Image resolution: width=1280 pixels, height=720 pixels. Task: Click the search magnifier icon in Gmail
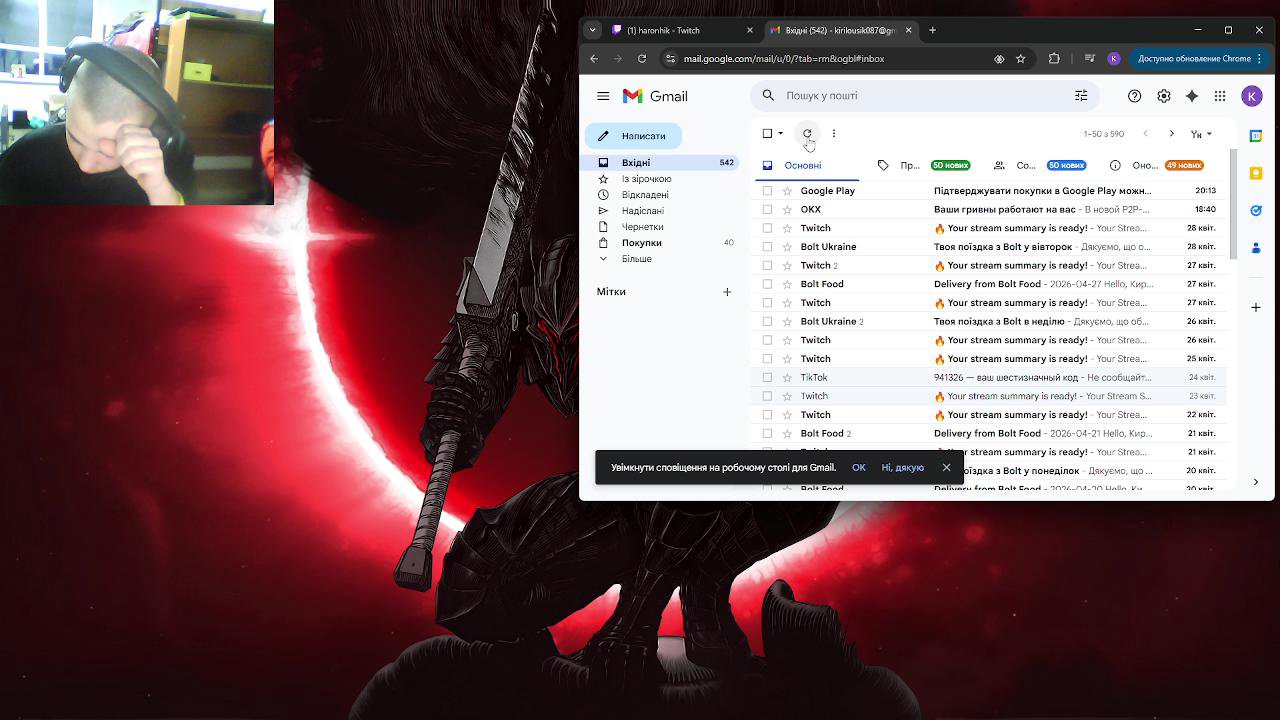[768, 96]
